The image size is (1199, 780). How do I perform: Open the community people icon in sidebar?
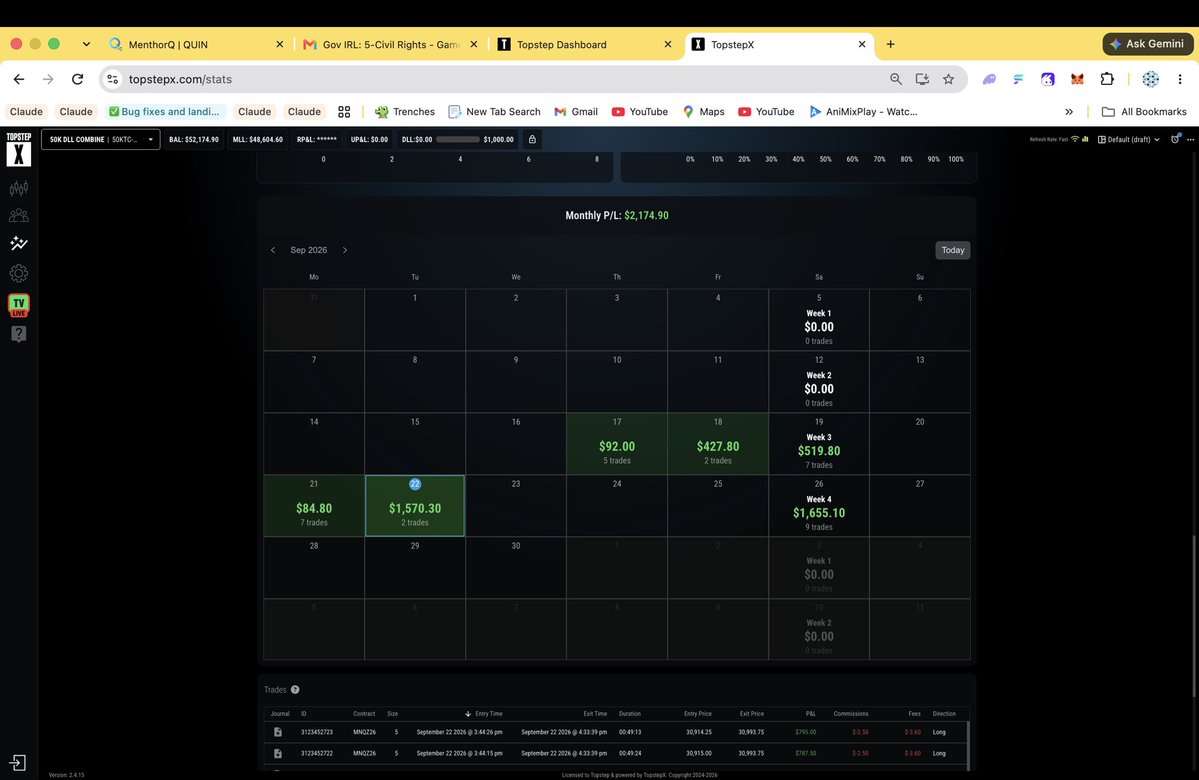click(18, 216)
